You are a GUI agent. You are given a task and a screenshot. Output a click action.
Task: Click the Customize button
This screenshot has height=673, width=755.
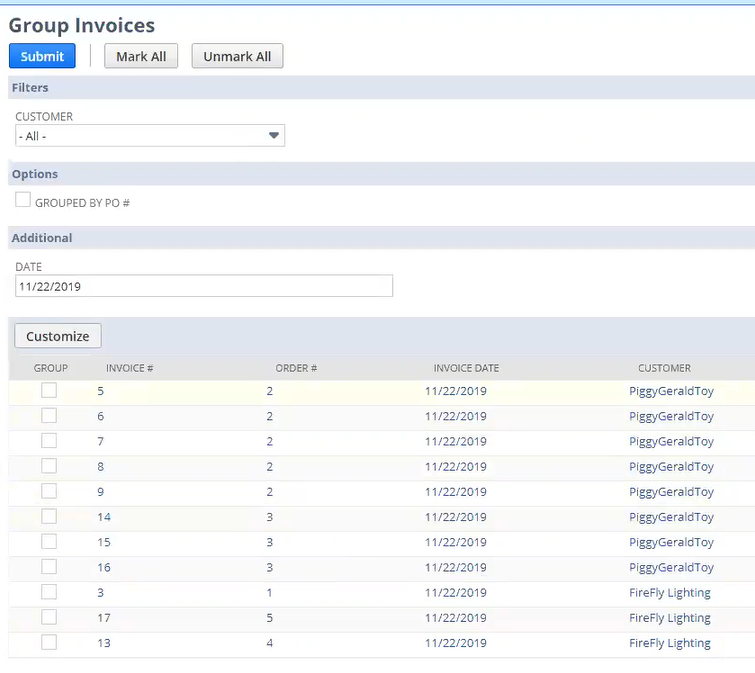[58, 336]
